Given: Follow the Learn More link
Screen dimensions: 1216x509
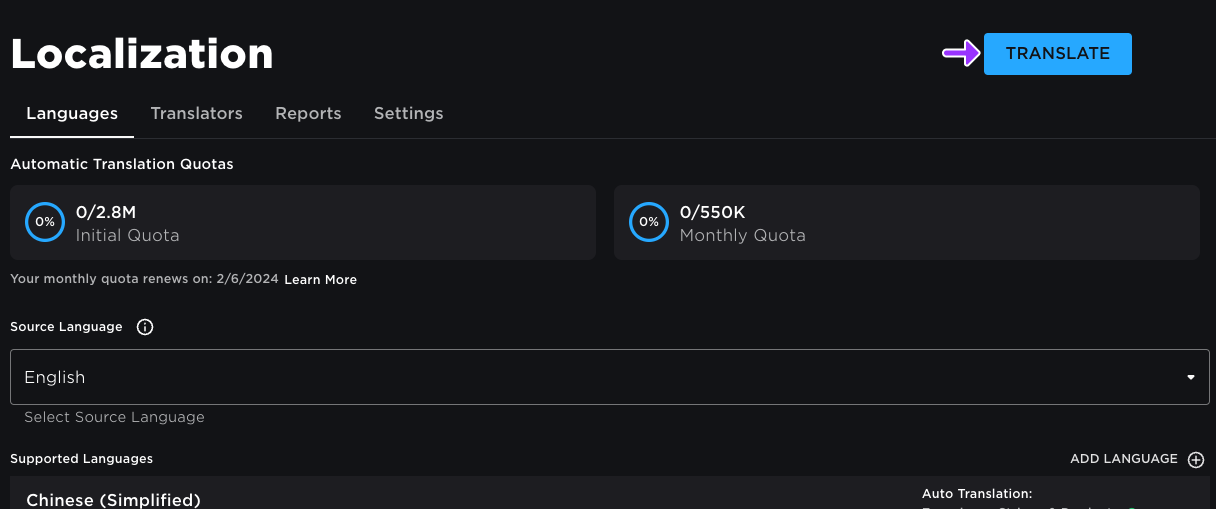Looking at the screenshot, I should pyautogui.click(x=320, y=280).
